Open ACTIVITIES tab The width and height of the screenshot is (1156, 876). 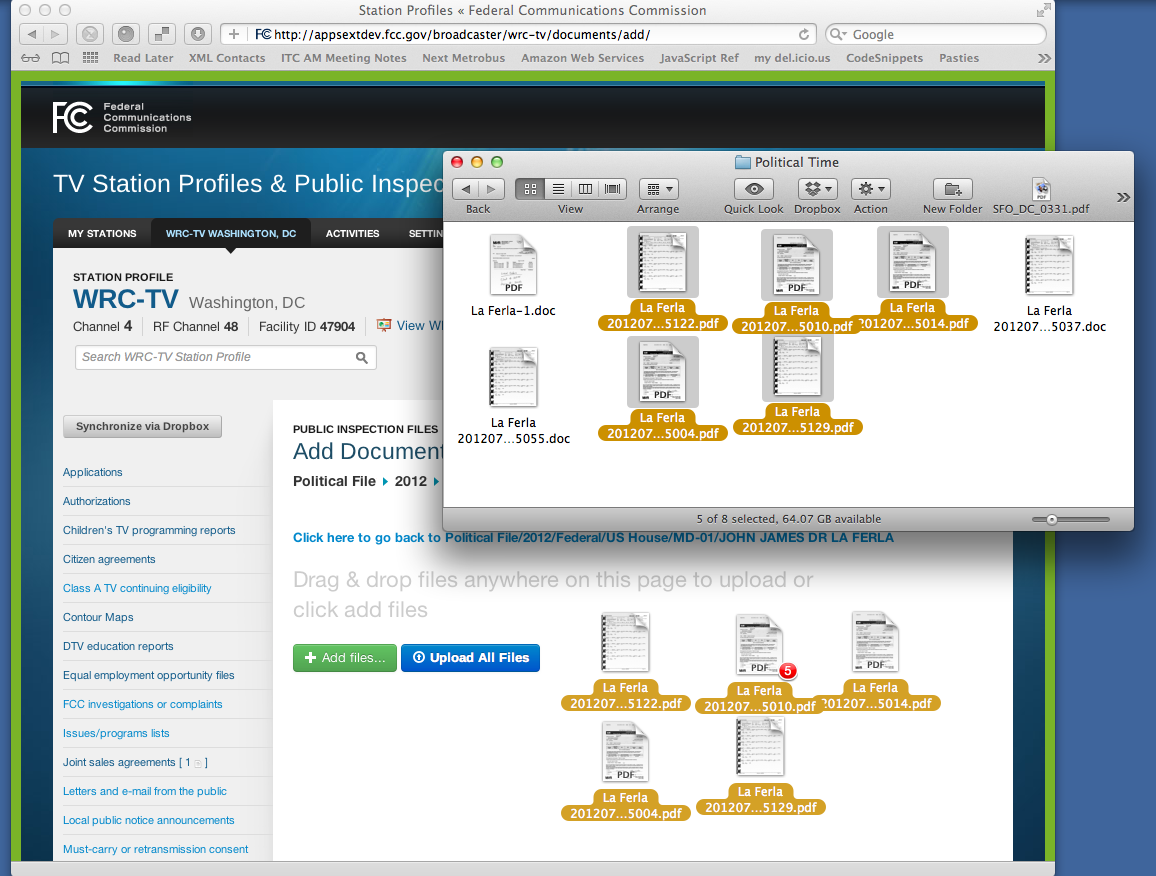352,233
